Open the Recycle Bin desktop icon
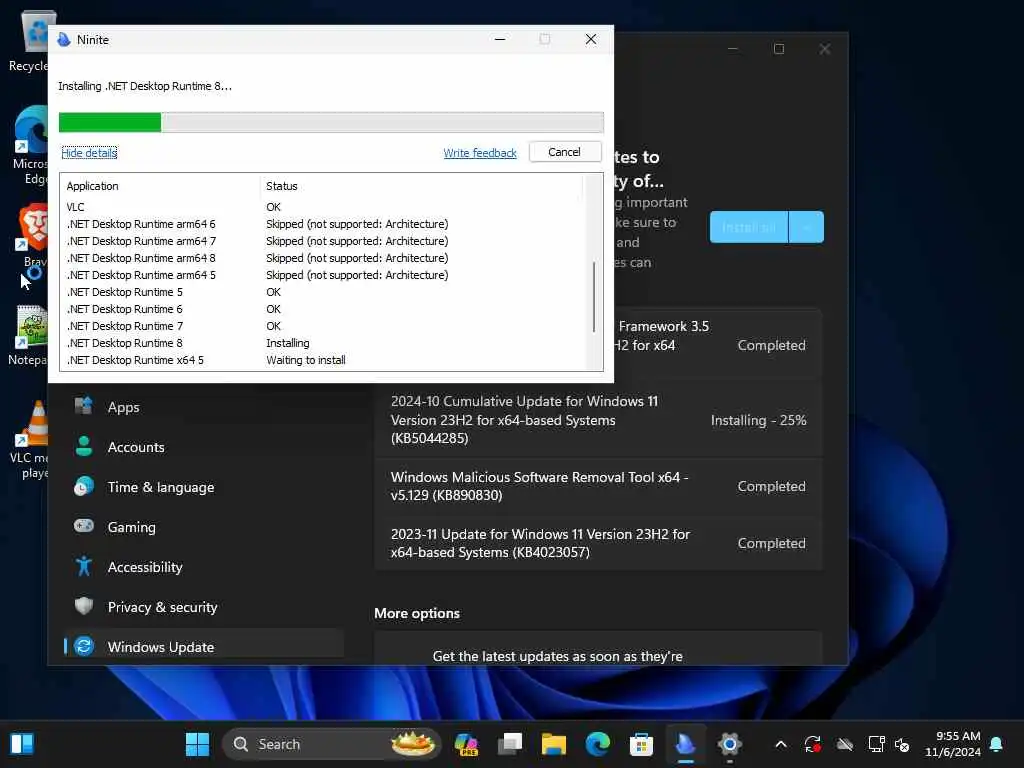The image size is (1024, 768). point(29,42)
